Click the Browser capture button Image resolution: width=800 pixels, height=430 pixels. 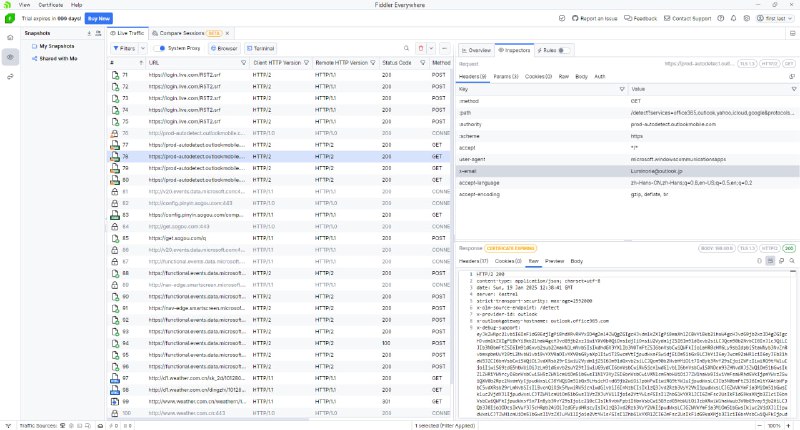225,47
